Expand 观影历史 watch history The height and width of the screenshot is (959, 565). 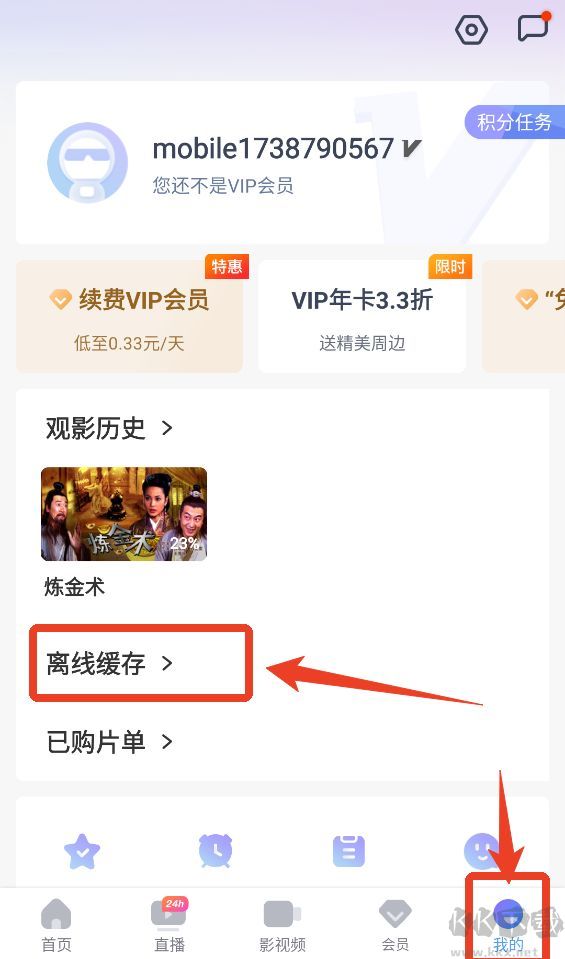coord(109,428)
